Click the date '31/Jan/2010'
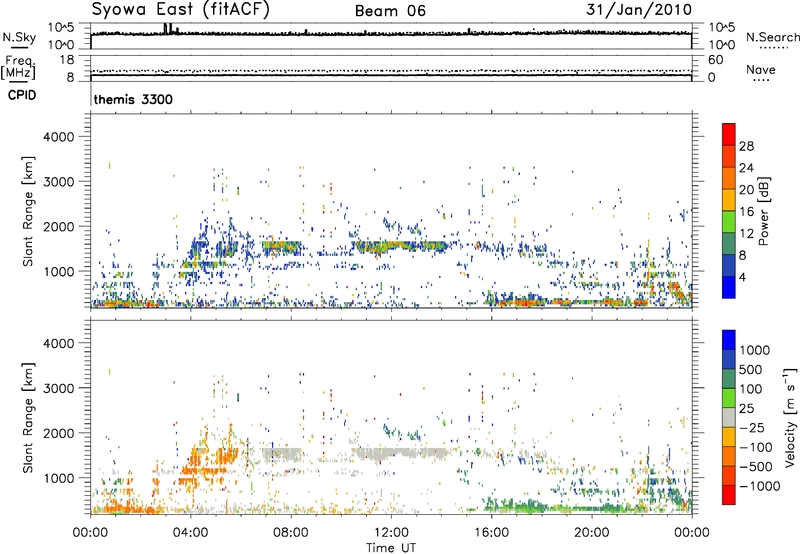Viewport: 800px width, 554px height. point(639,10)
